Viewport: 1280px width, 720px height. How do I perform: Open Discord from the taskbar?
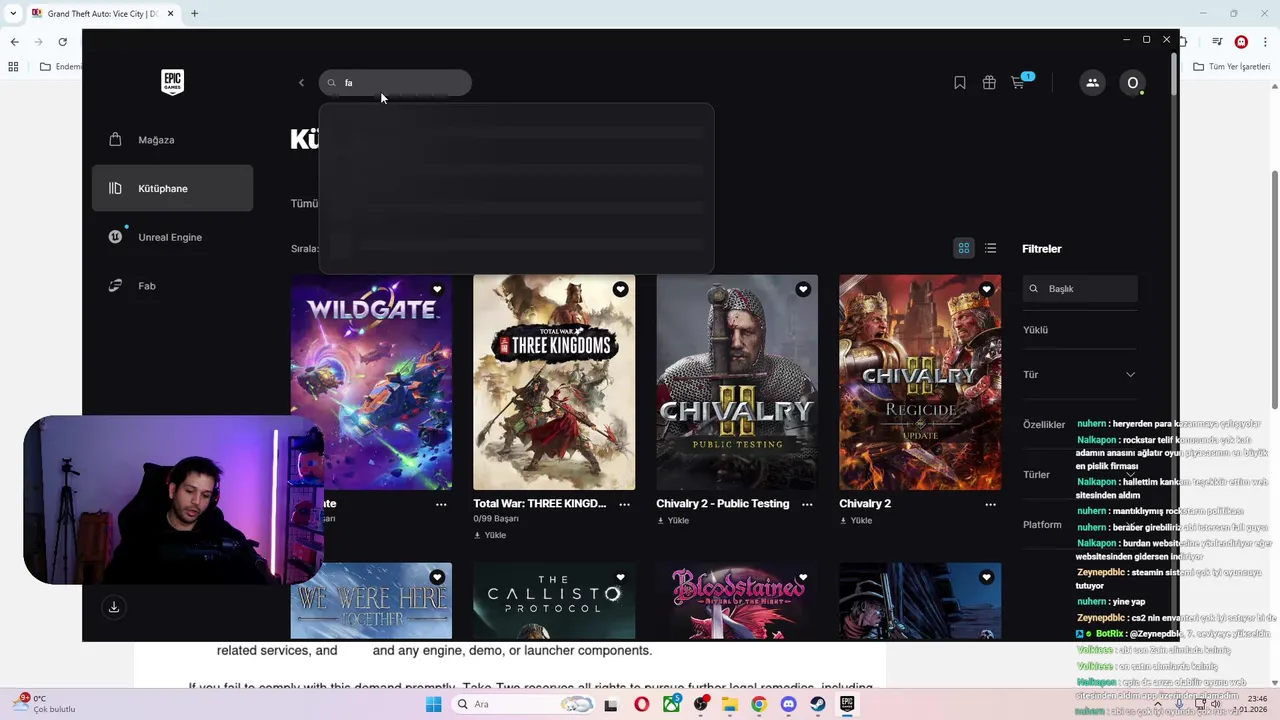click(788, 704)
